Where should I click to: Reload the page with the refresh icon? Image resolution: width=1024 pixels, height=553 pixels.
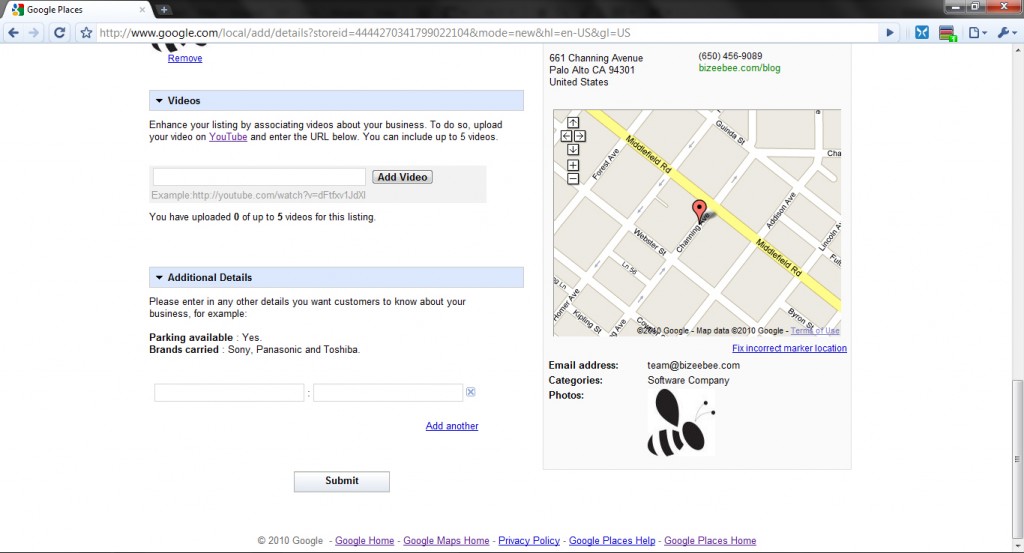coord(59,33)
